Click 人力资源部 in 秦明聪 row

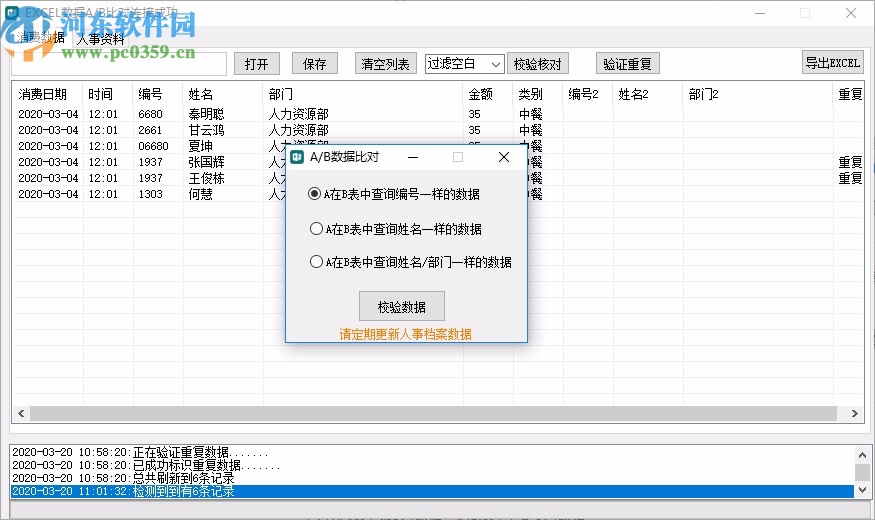click(299, 114)
